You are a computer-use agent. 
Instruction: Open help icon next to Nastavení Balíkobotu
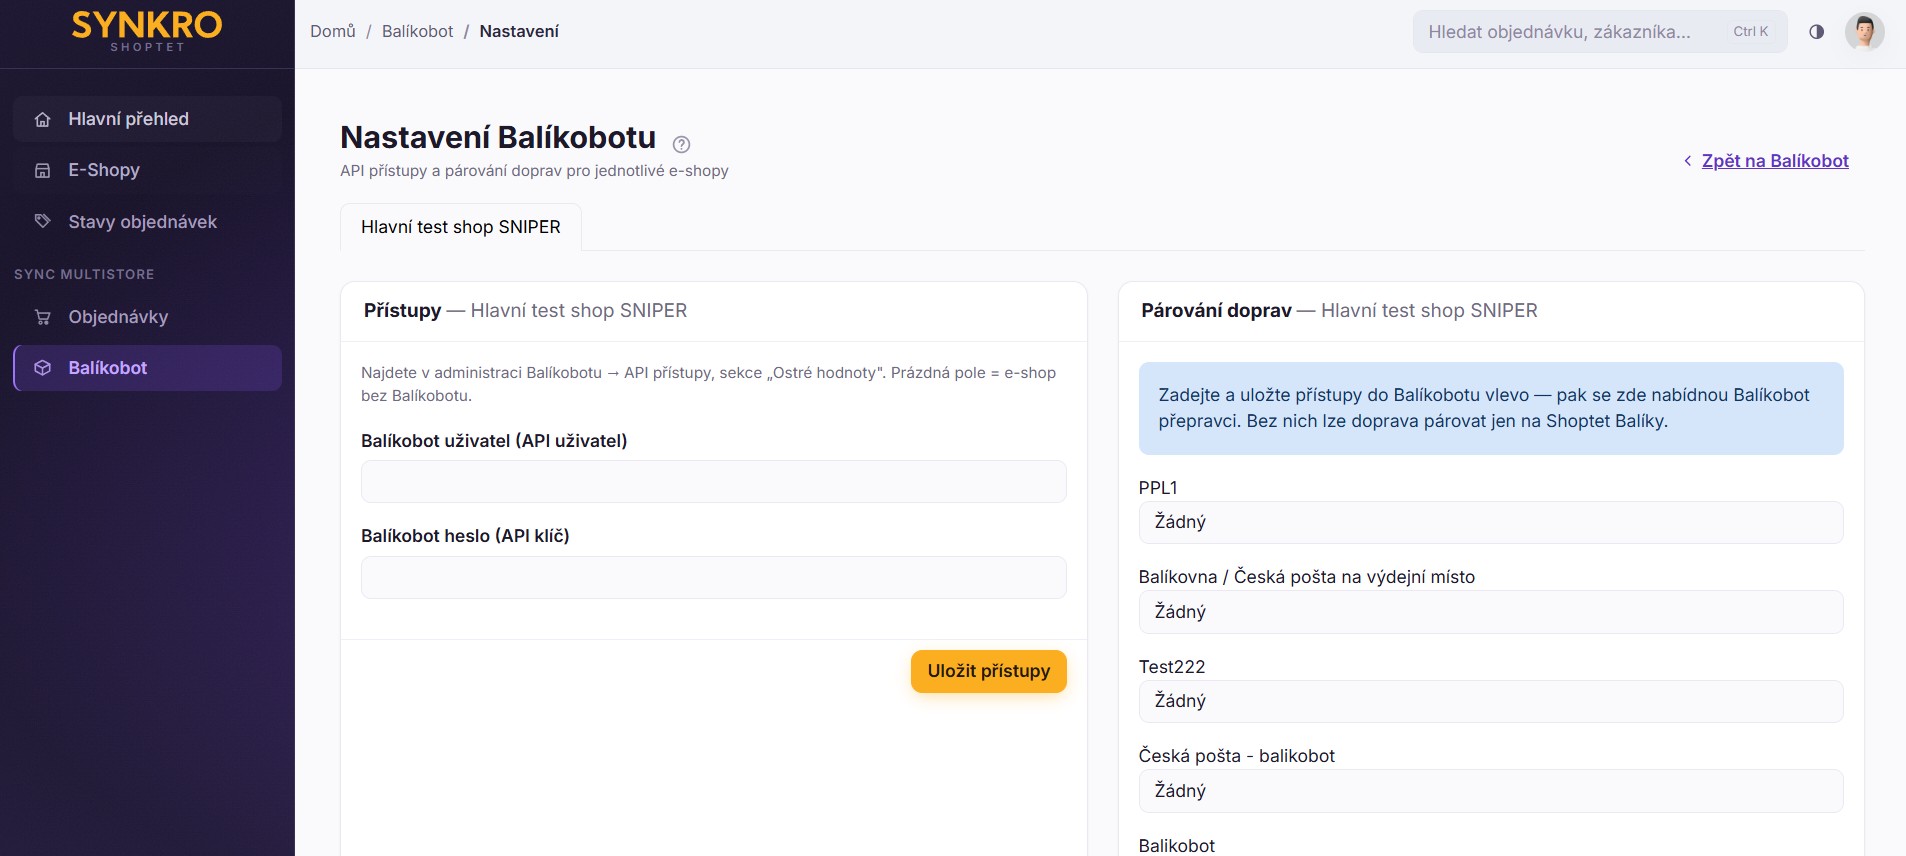(x=681, y=144)
